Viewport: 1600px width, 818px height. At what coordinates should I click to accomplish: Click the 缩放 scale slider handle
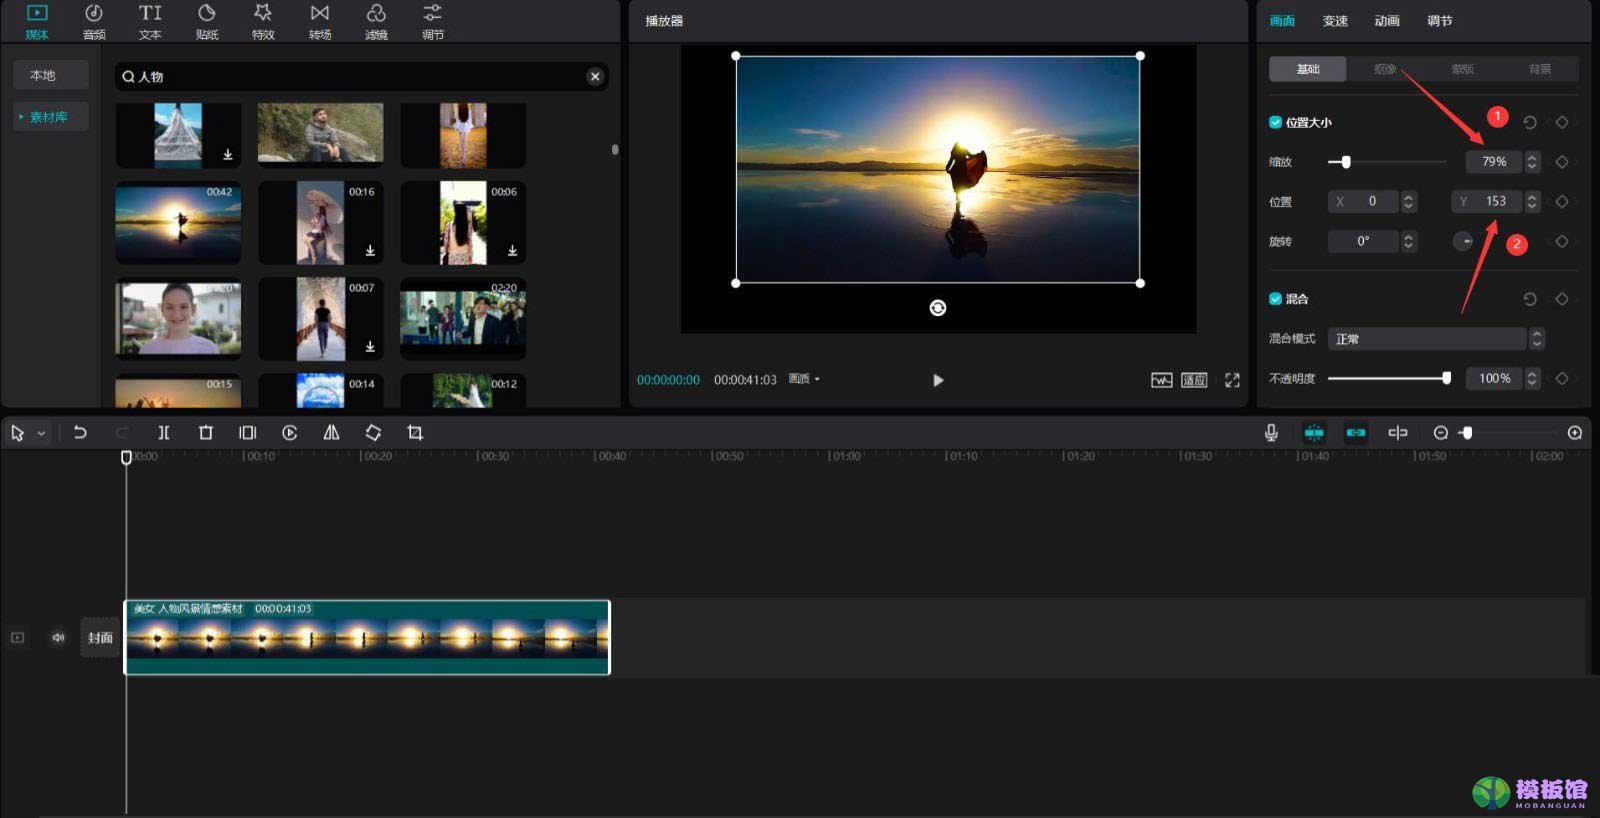[1346, 162]
